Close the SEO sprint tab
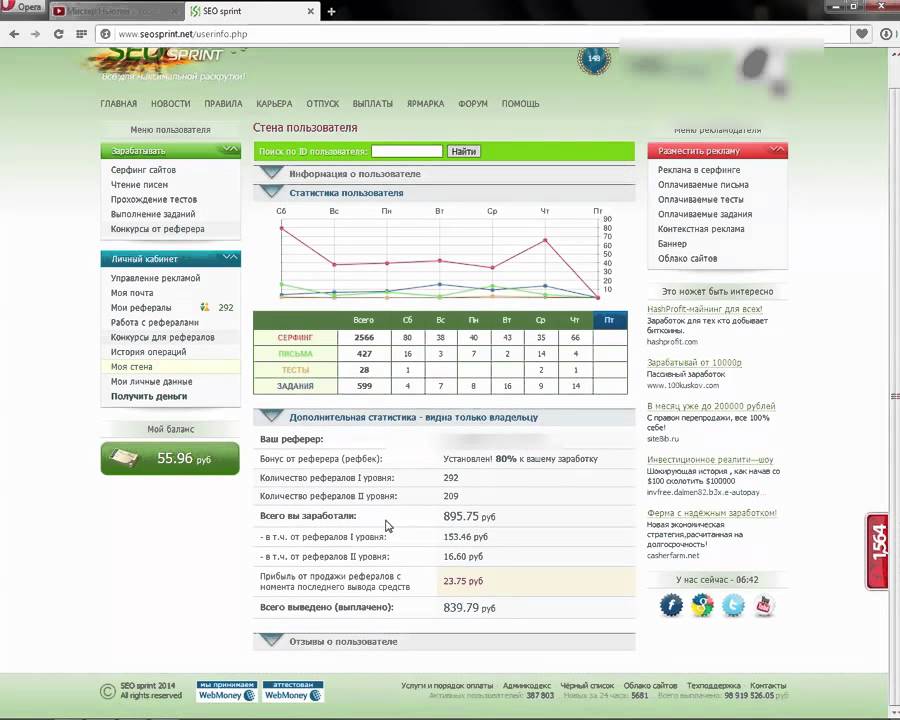This screenshot has width=900, height=720. coord(311,11)
